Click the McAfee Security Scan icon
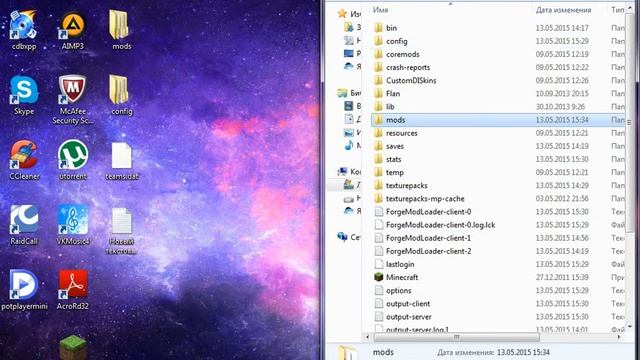Screen dimensions: 640x360 [x=73, y=100]
